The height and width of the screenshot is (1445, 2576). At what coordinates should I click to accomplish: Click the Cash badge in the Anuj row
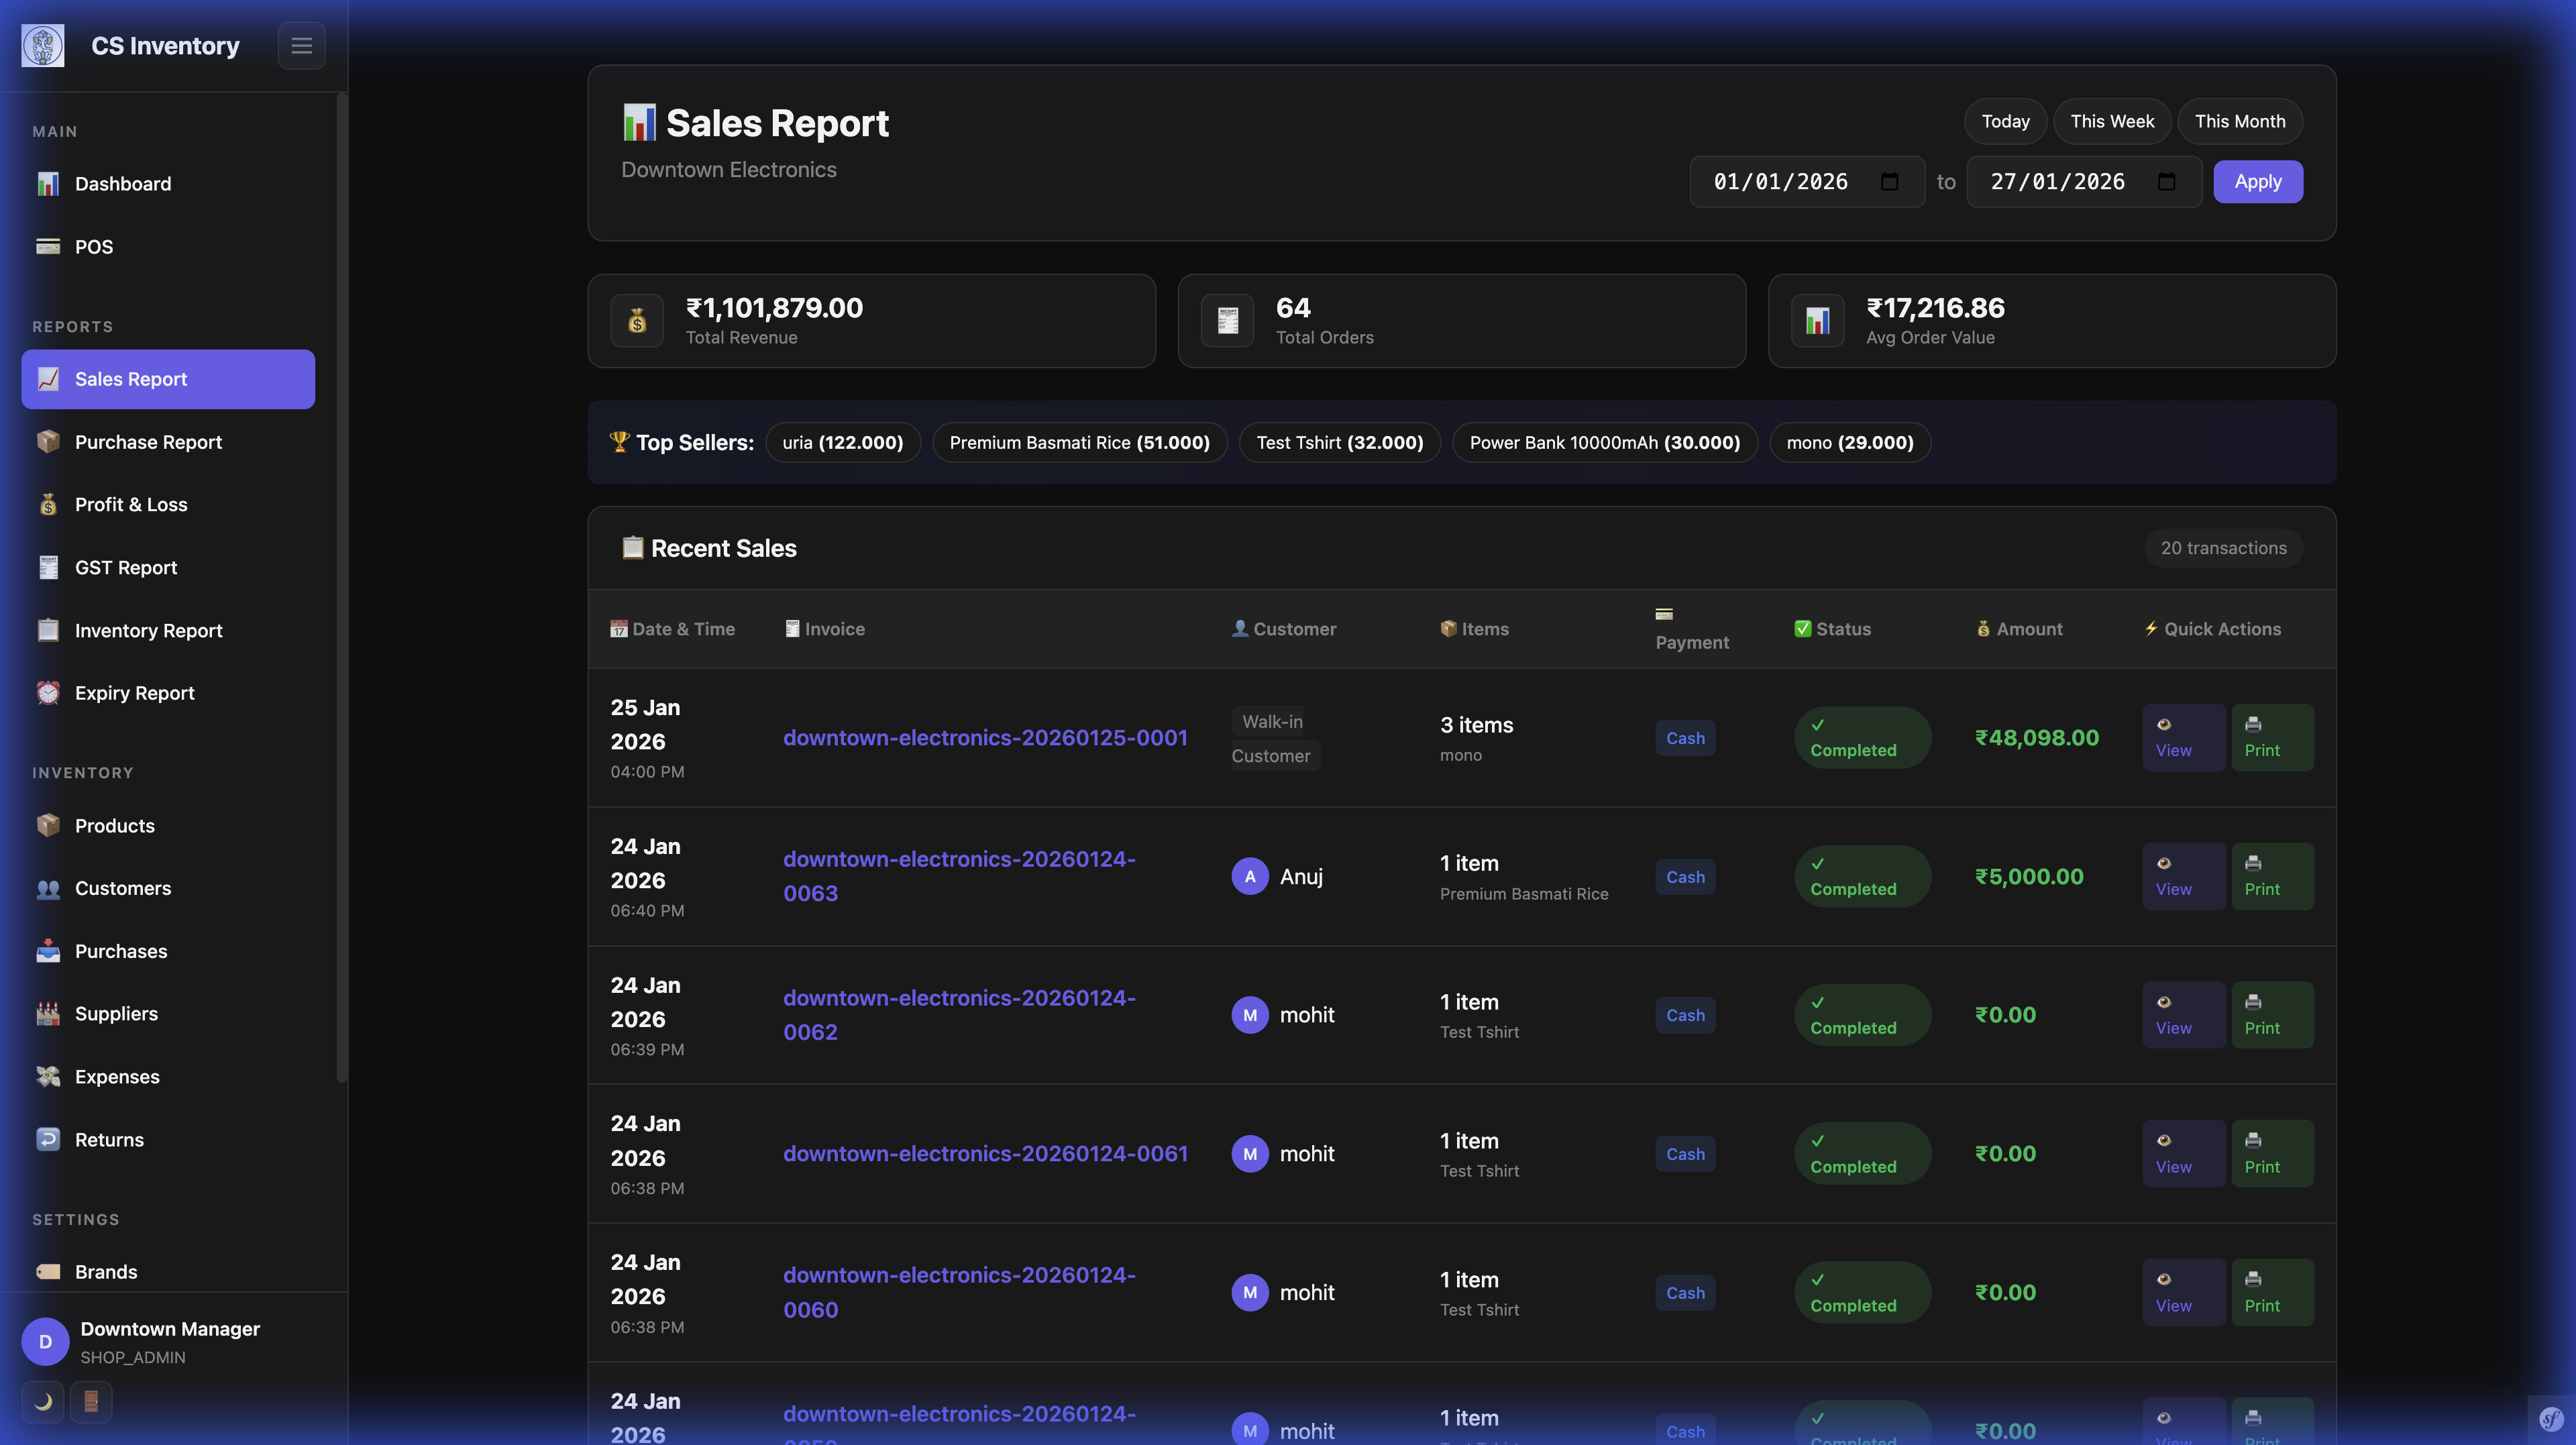(x=1685, y=877)
